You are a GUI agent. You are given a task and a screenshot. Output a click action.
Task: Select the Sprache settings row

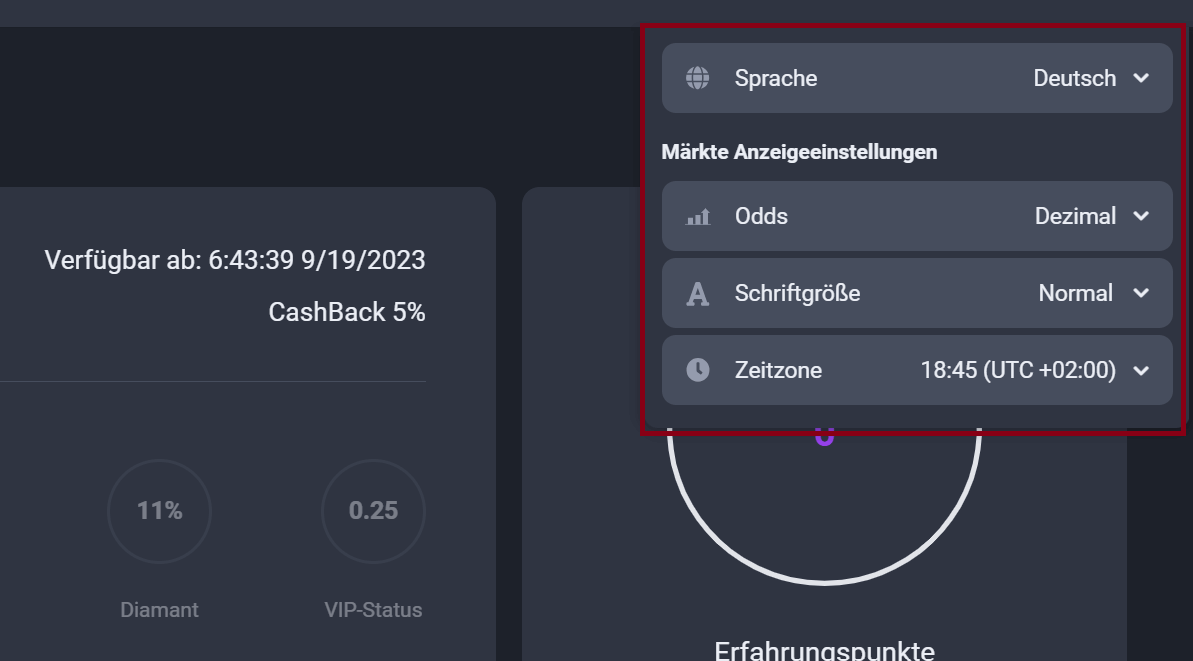pyautogui.click(x=916, y=77)
